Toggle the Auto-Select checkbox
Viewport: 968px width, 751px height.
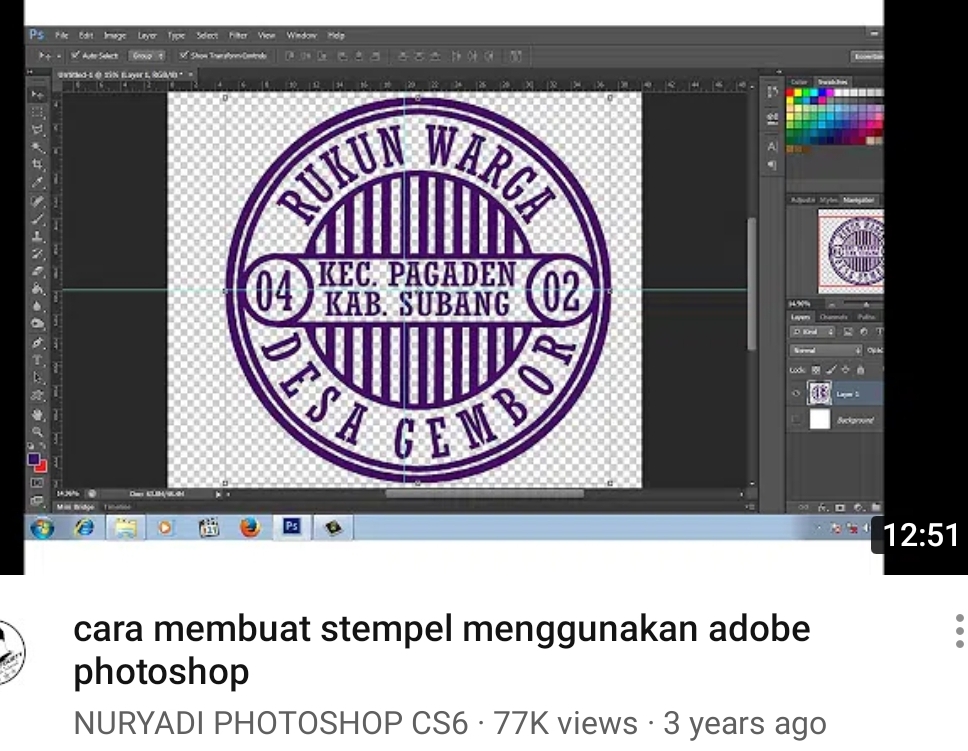75,56
